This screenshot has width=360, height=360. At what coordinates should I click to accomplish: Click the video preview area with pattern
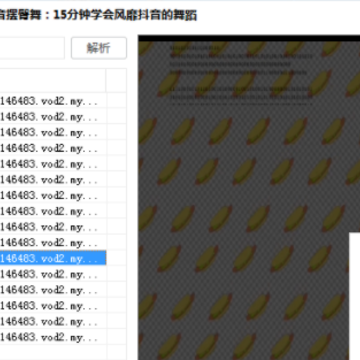point(249,197)
